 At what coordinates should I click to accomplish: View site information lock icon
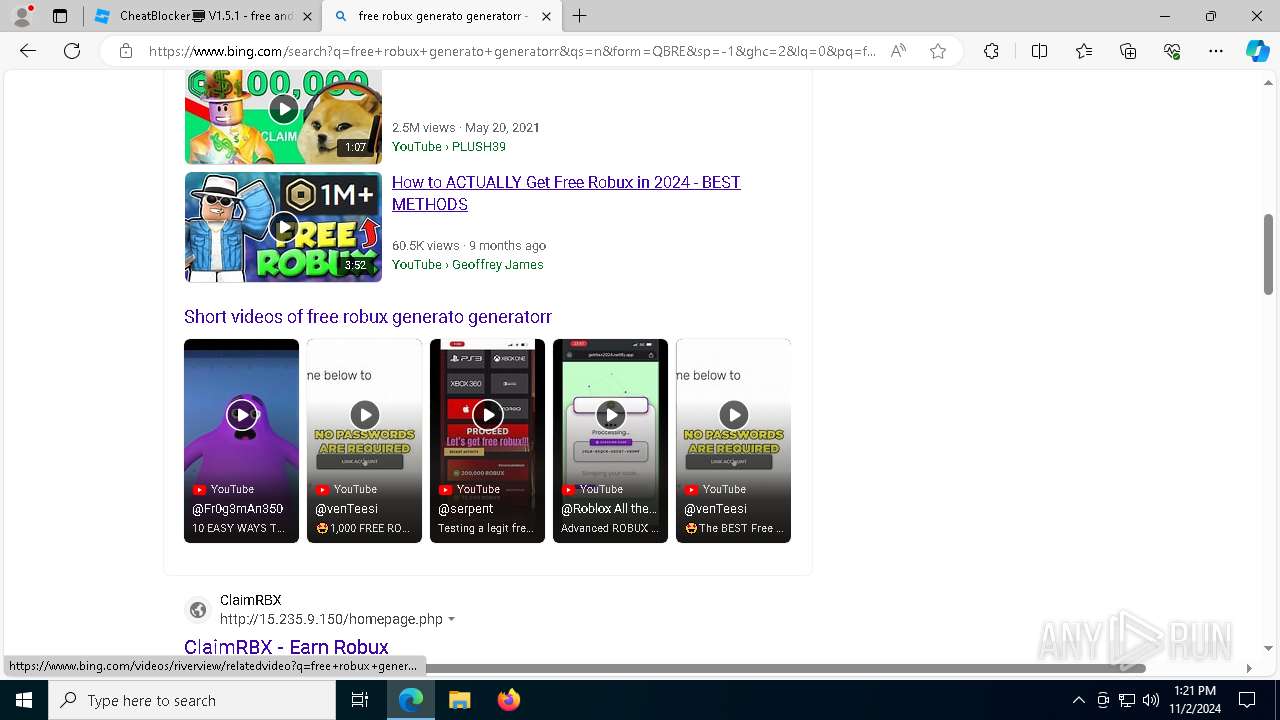point(126,51)
